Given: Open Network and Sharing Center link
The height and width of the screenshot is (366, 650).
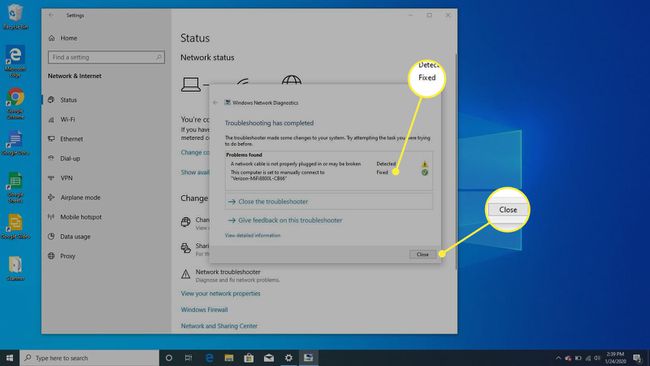Looking at the screenshot, I should 219,326.
